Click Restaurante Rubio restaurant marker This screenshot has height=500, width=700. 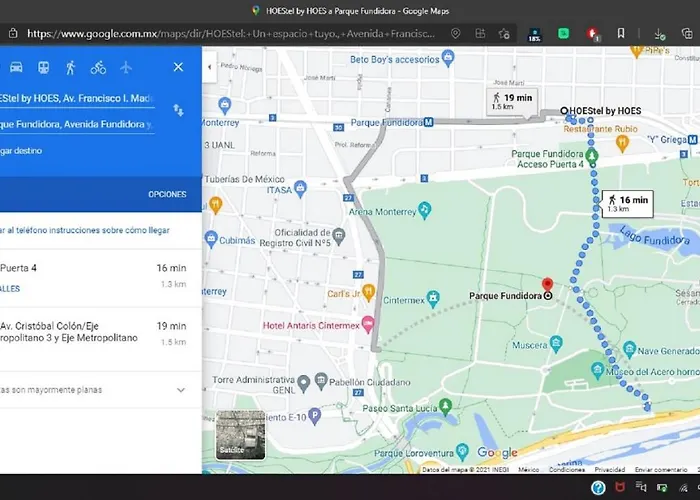click(622, 143)
